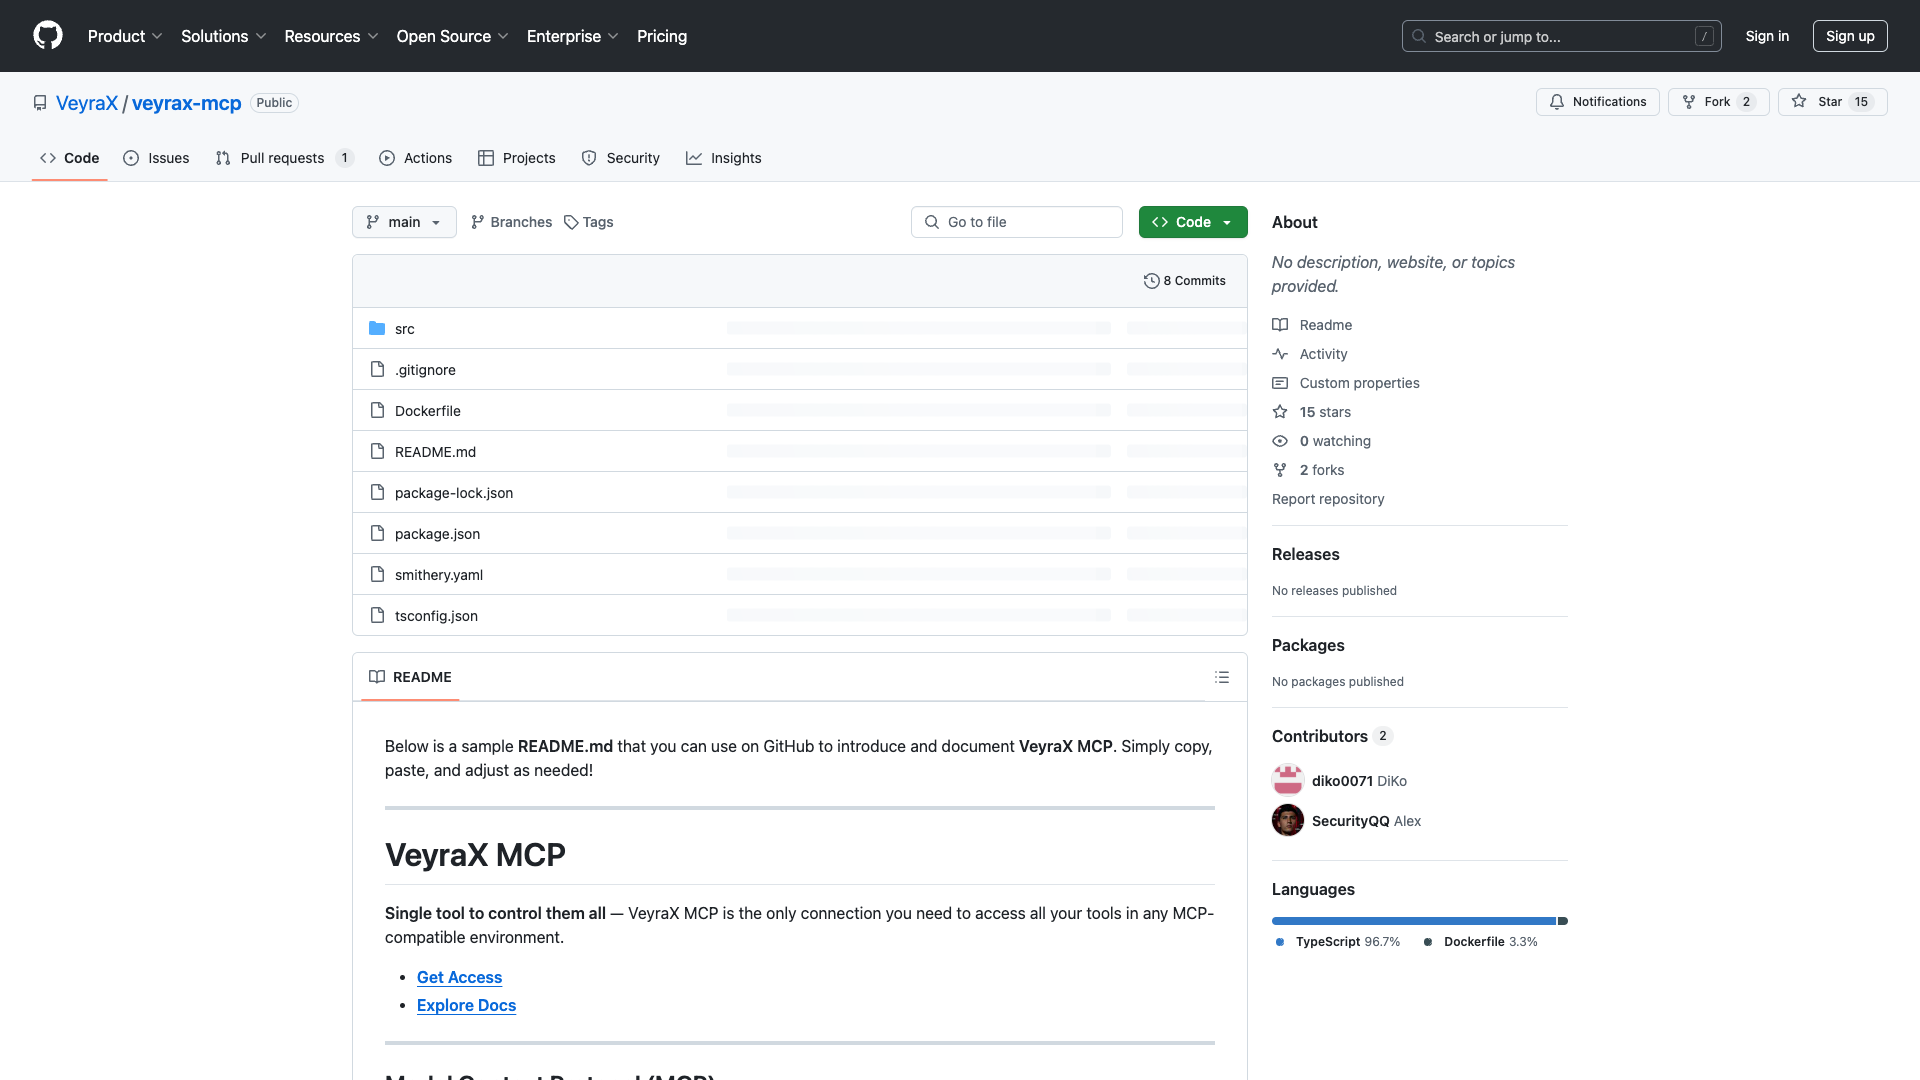Click the Get Access link
The width and height of the screenshot is (1920, 1080).
click(x=459, y=977)
